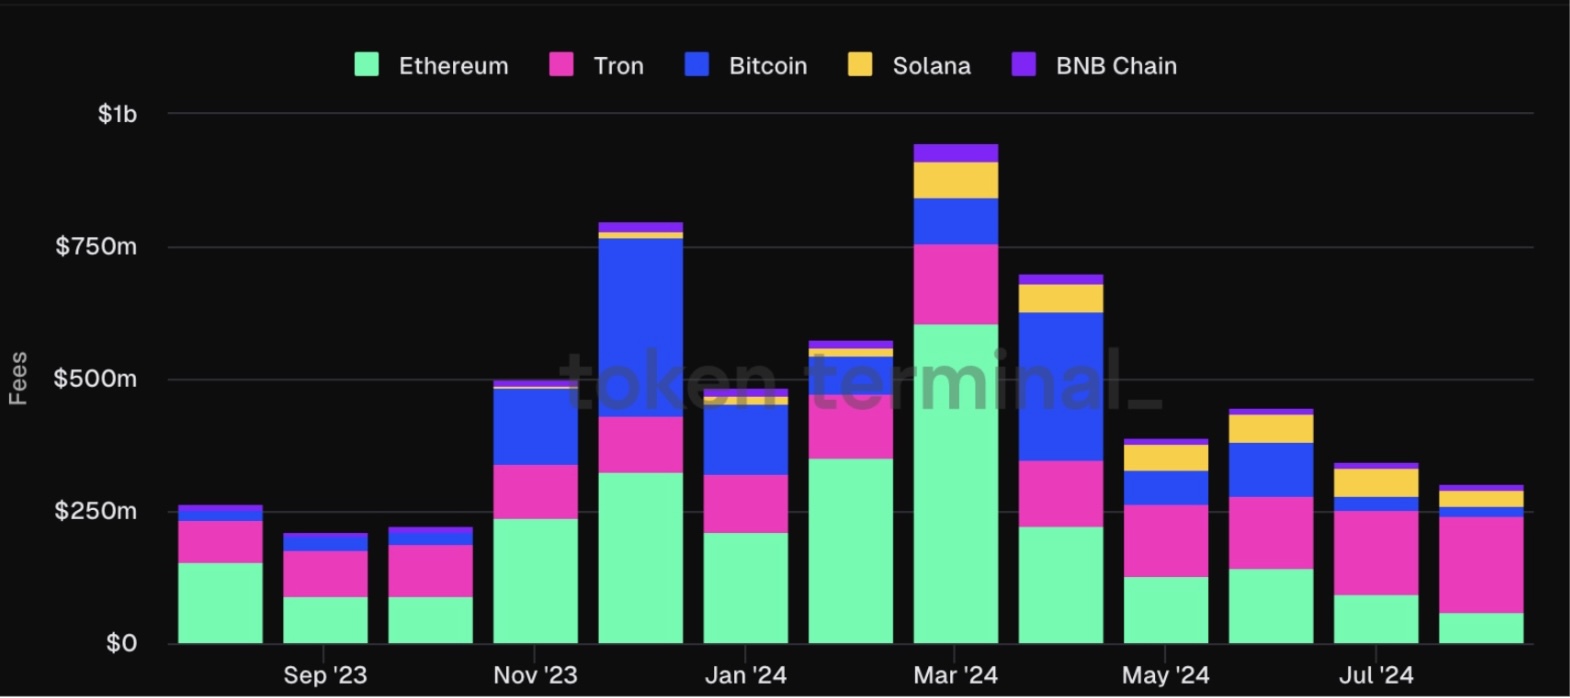
Task: Click the token terminal watermark
Action: coord(860,380)
